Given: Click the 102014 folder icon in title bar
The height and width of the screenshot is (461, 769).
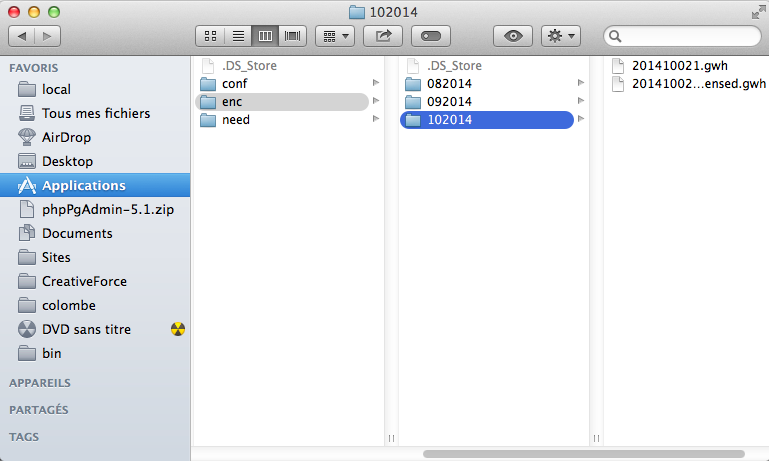Looking at the screenshot, I should pos(357,12).
